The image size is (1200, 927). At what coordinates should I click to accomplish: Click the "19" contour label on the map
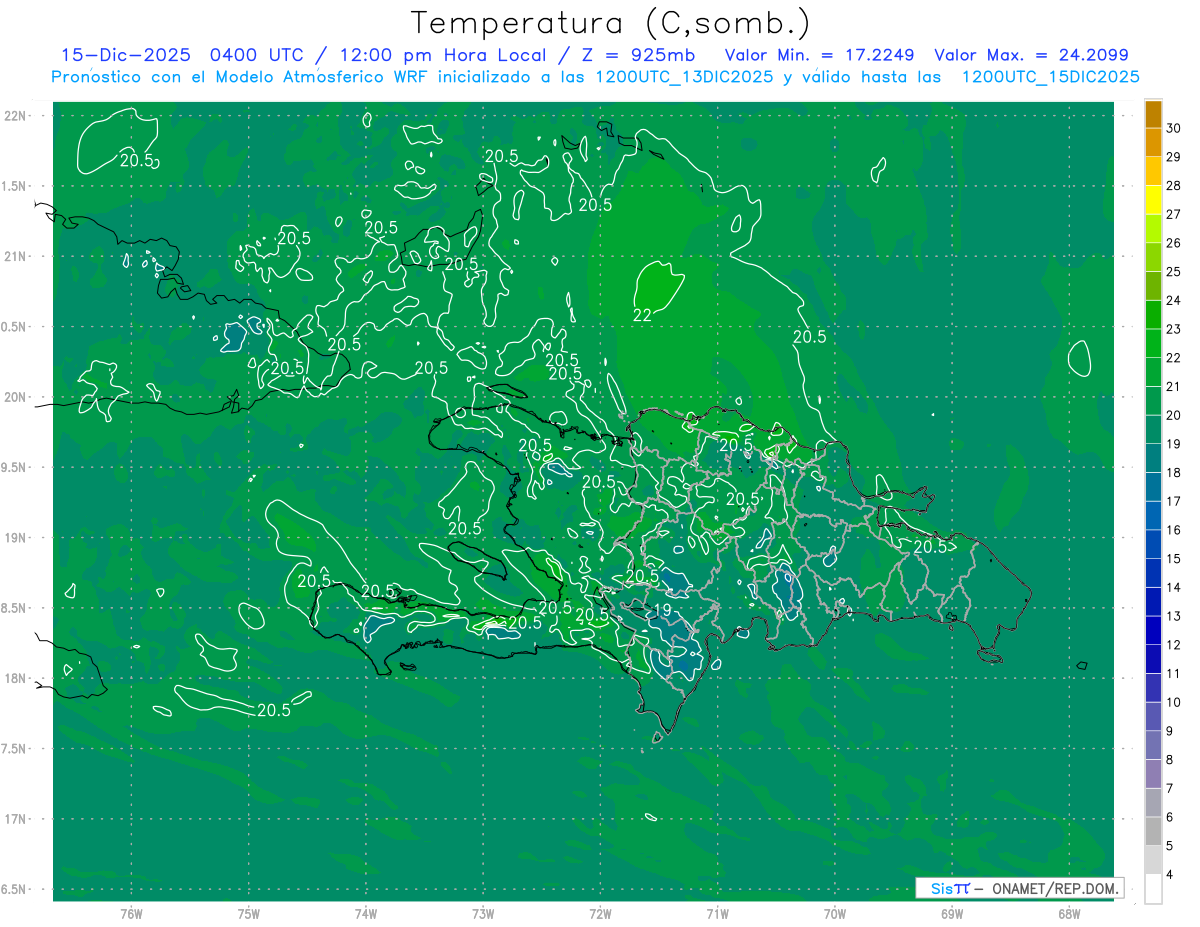tap(662, 610)
